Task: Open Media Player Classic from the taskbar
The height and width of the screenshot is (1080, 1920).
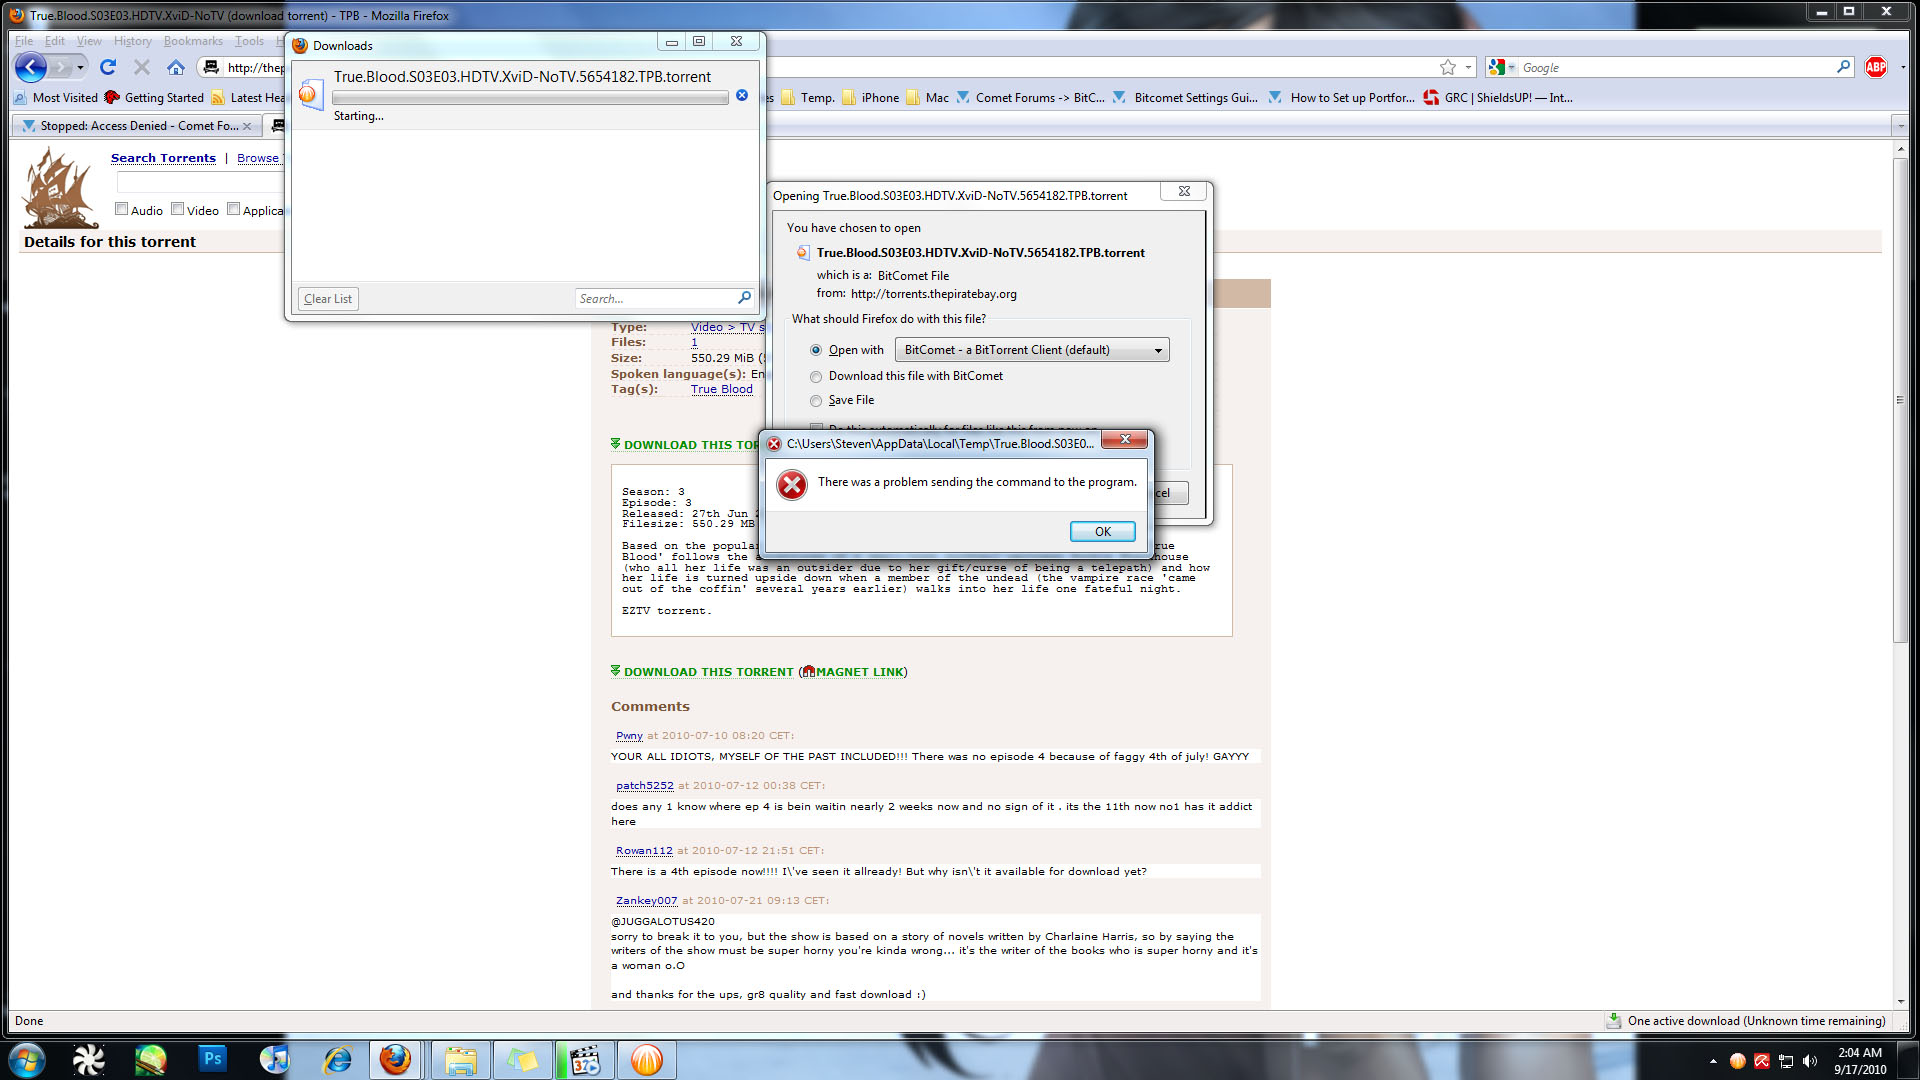Action: 584,1059
